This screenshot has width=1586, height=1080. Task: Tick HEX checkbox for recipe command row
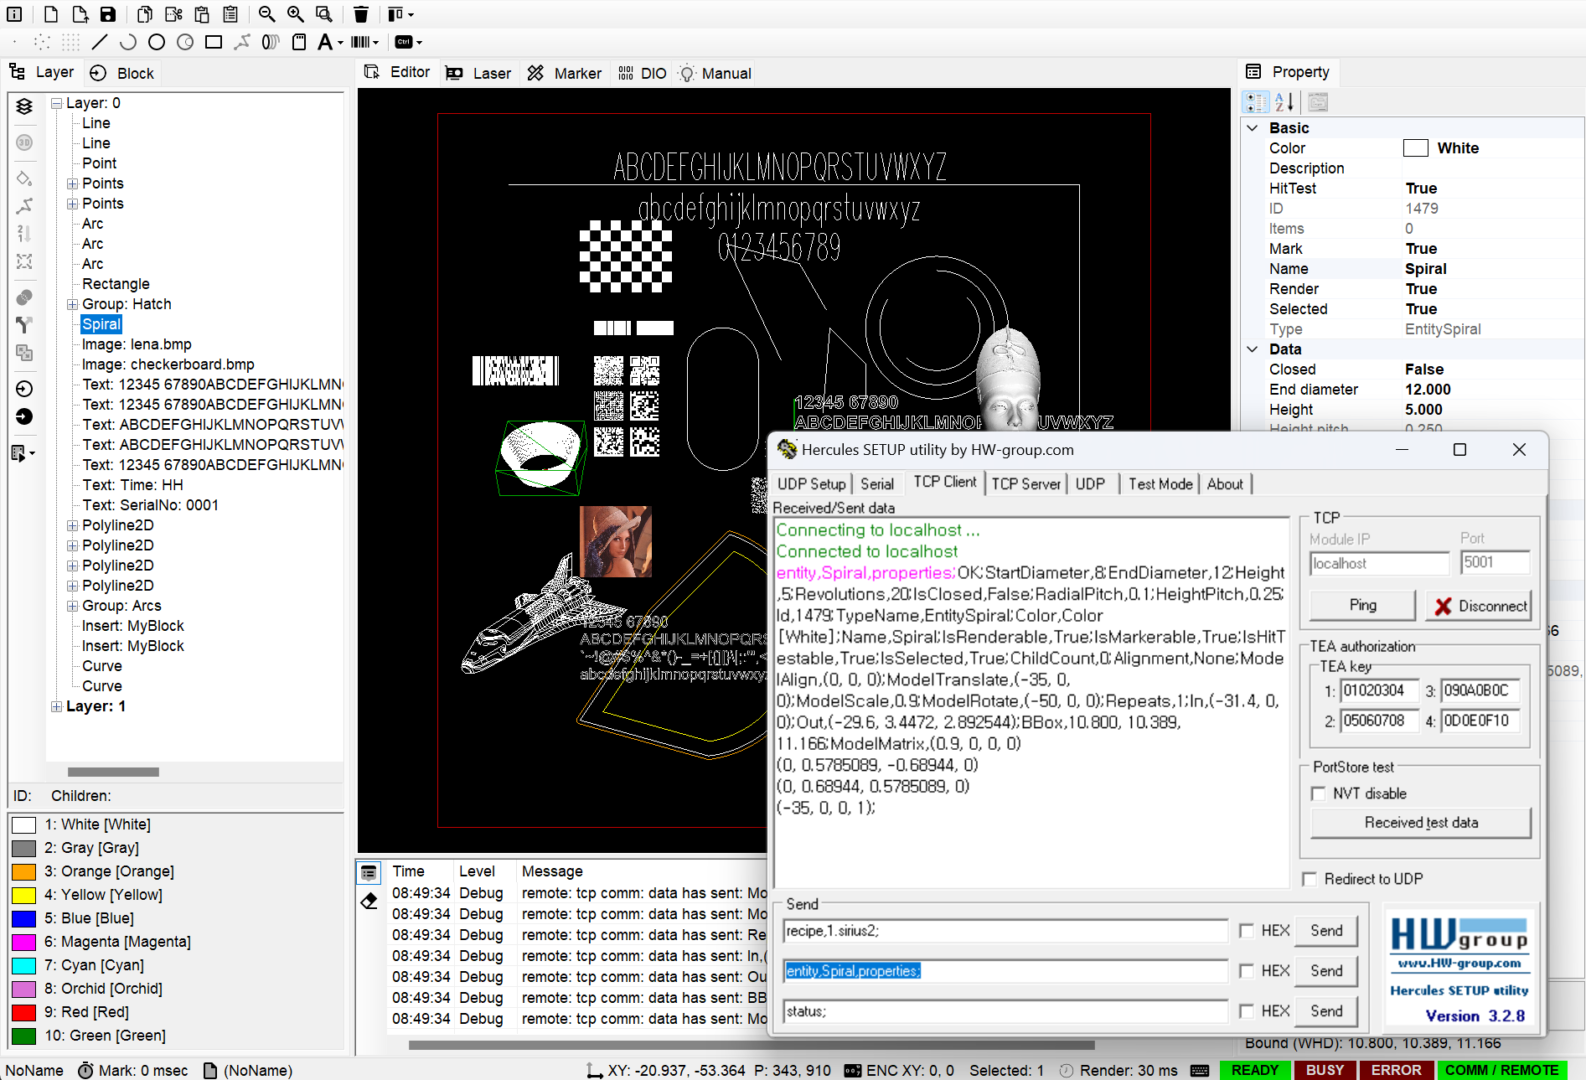[1246, 930]
